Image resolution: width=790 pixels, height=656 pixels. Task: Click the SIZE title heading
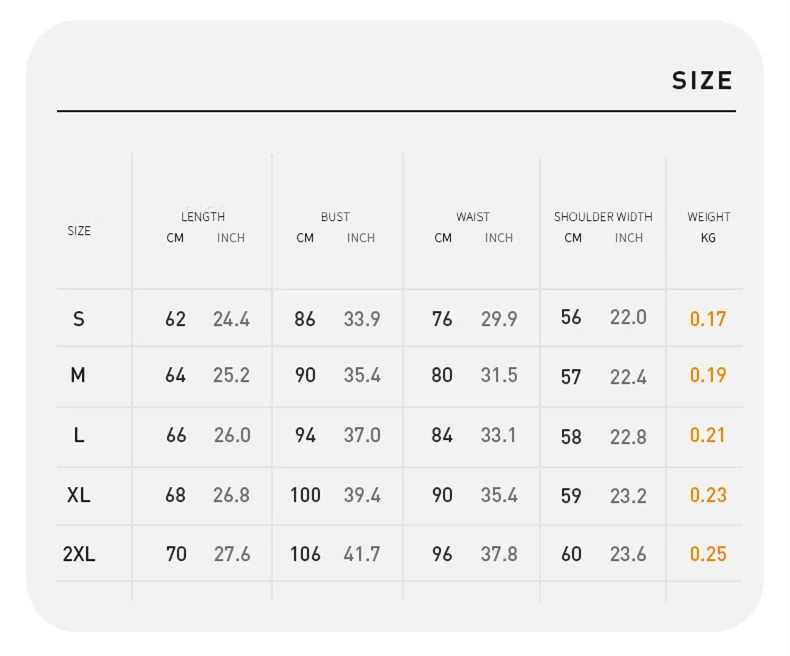coord(702,80)
